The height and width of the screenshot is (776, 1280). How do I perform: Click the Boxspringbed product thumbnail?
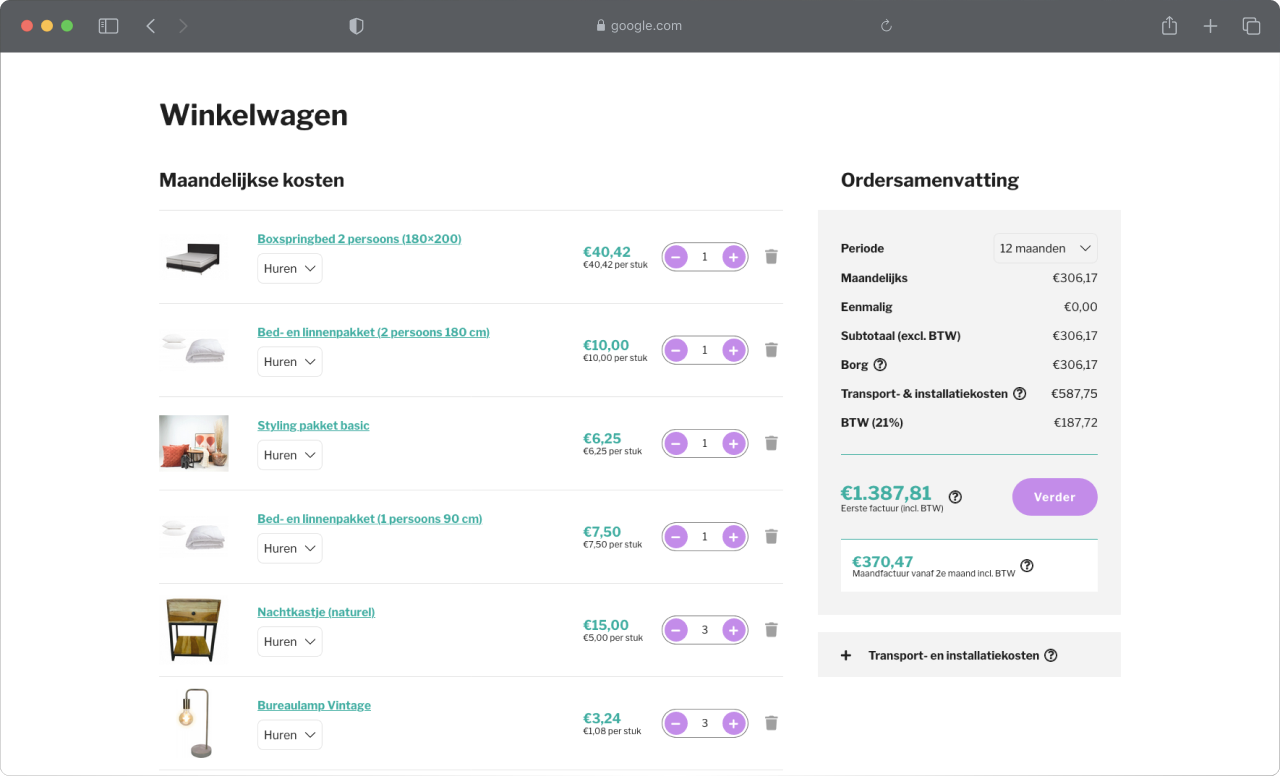193,258
